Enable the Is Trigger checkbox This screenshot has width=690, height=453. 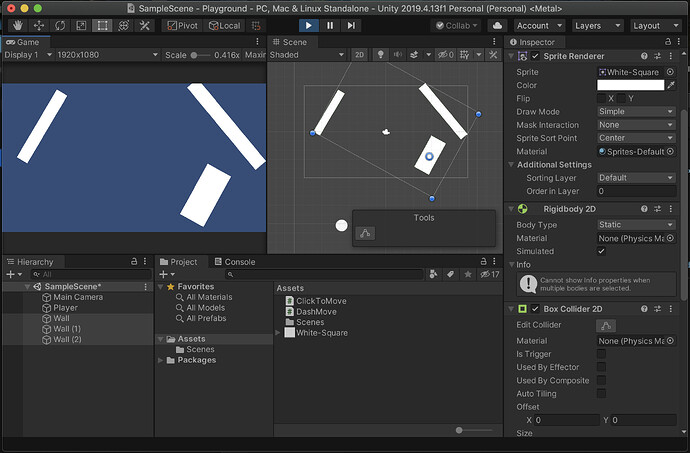pos(601,354)
